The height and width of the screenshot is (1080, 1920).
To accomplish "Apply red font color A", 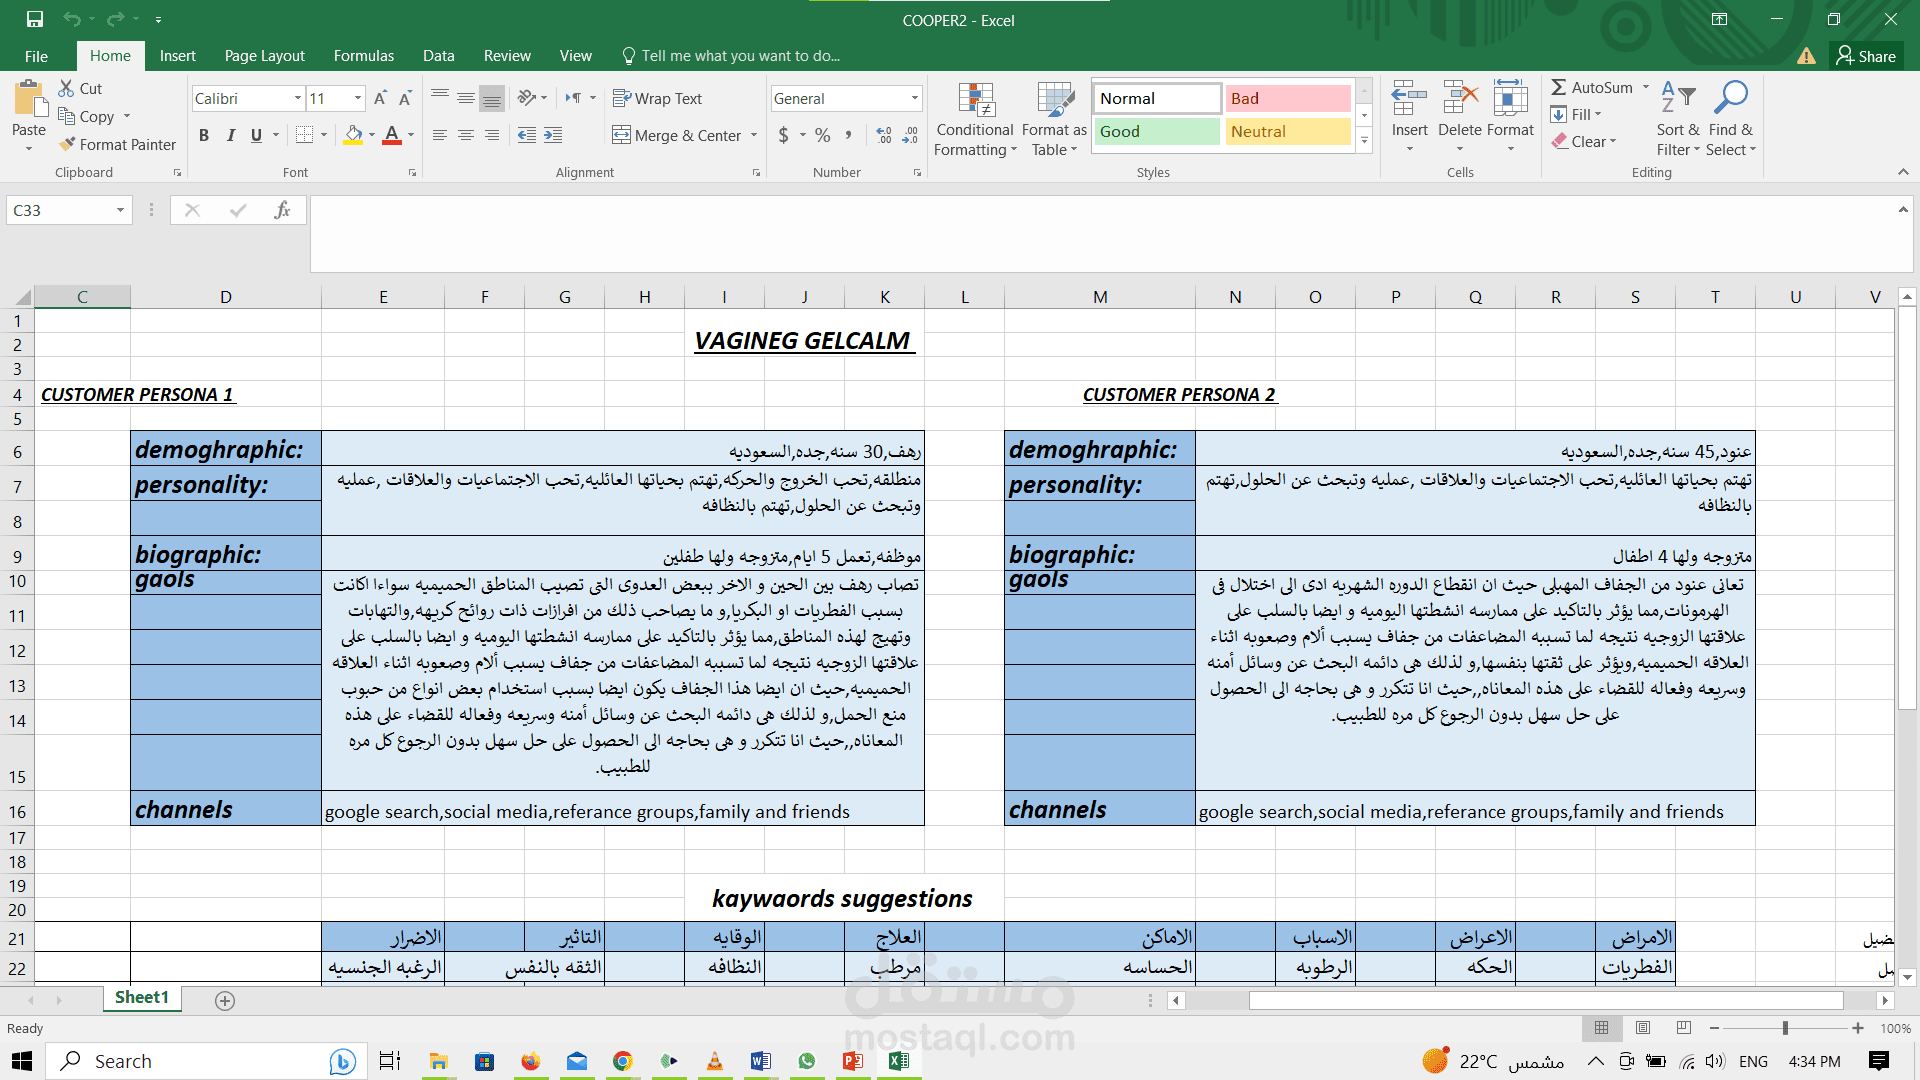I will coord(392,135).
